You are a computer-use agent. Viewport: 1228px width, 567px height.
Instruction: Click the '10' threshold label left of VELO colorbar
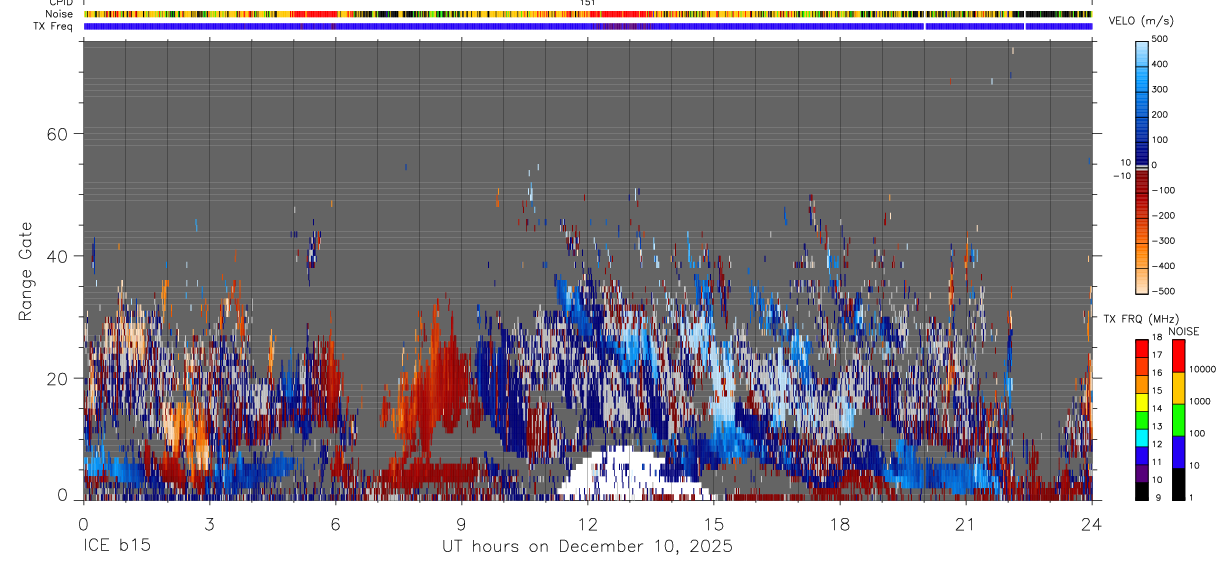[1124, 162]
